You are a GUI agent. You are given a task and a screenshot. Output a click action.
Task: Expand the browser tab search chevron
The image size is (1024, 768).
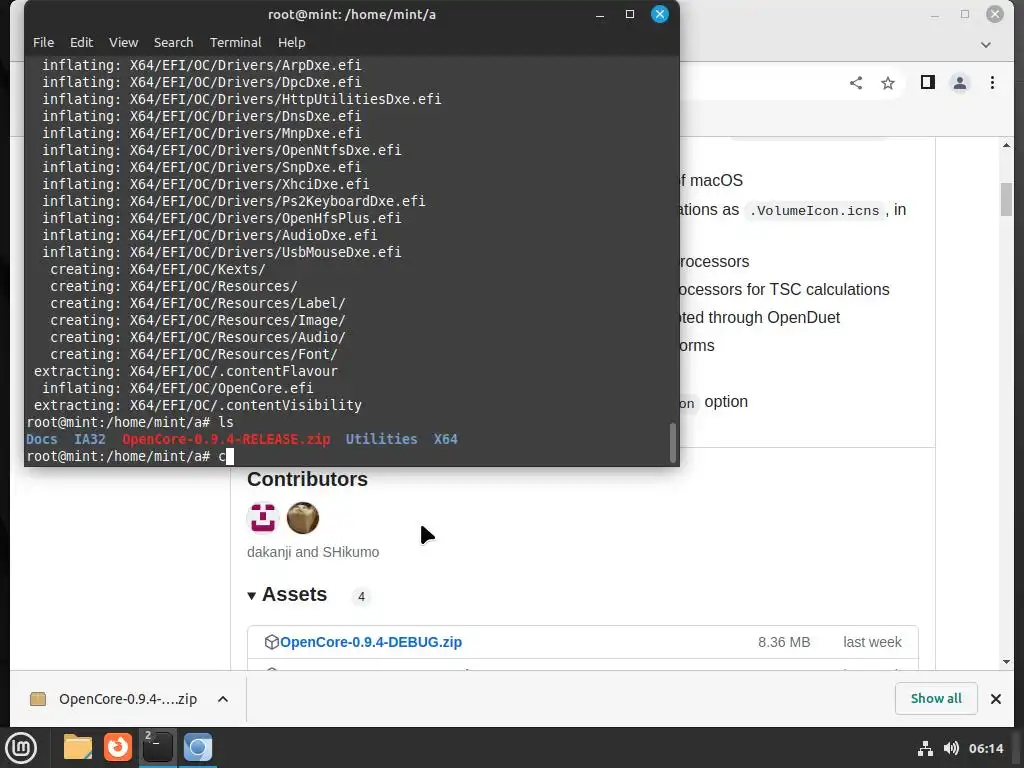click(x=985, y=44)
